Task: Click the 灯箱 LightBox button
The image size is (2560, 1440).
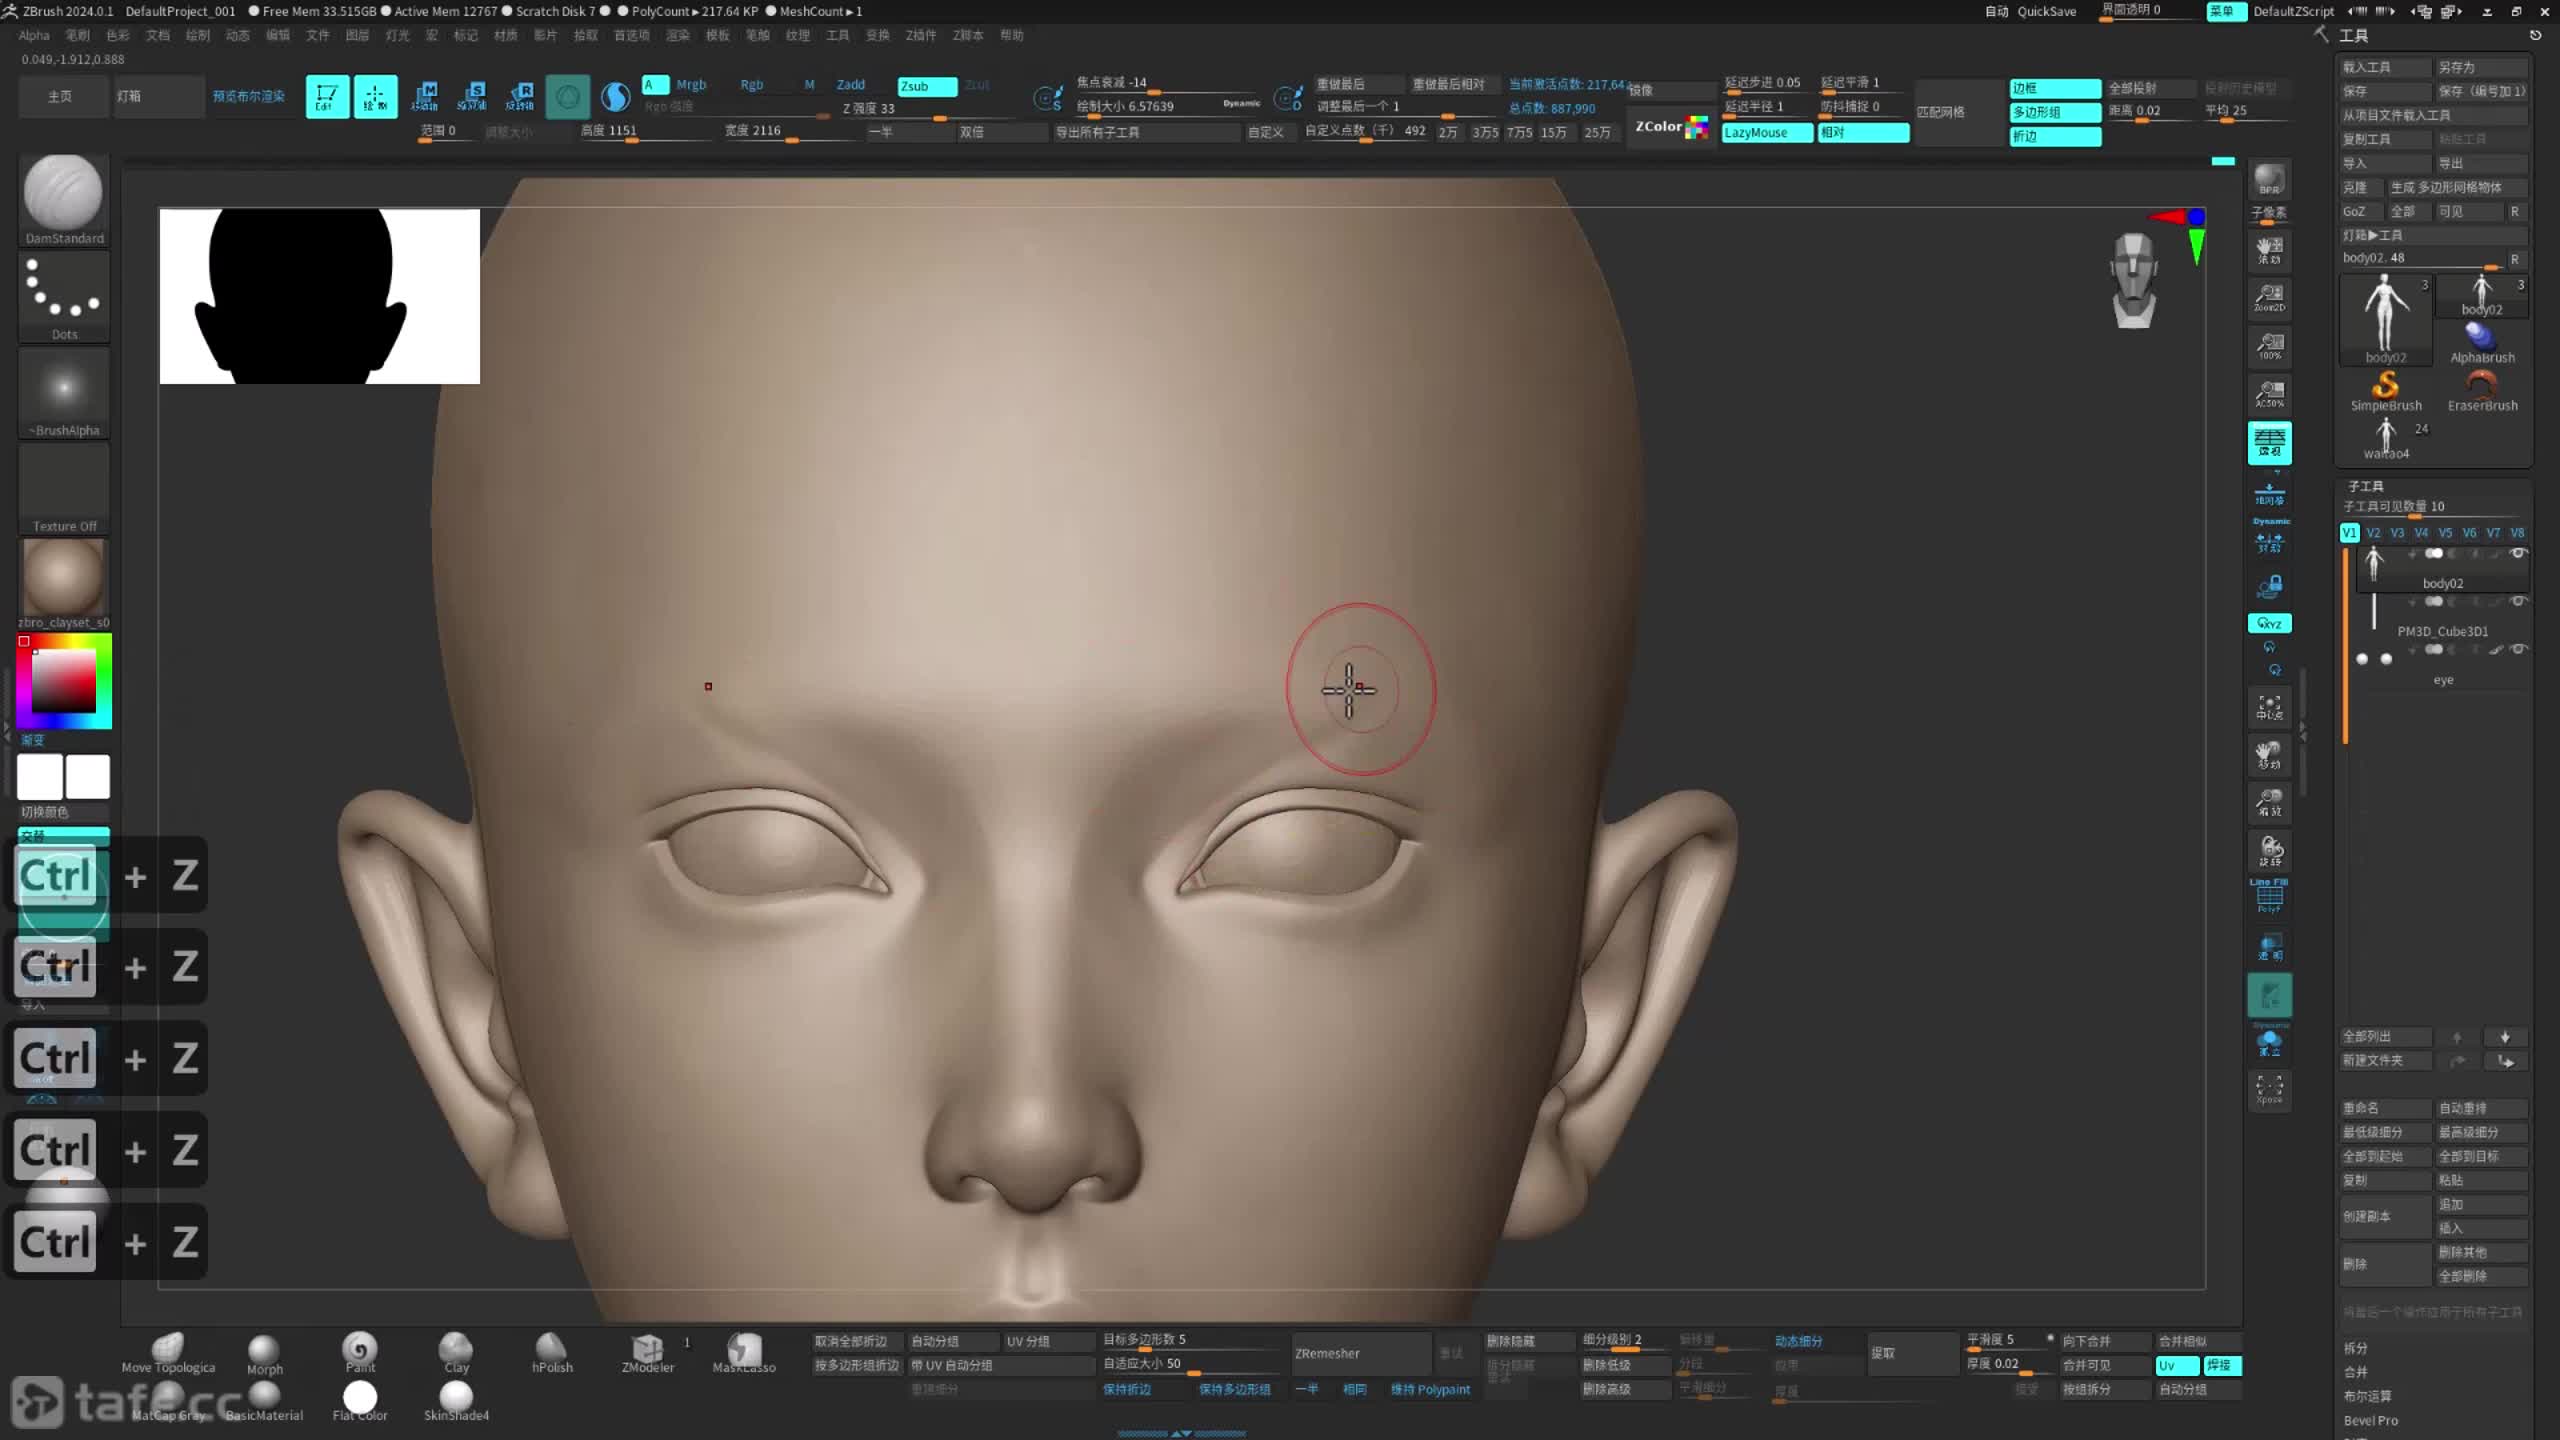Action: [x=159, y=97]
